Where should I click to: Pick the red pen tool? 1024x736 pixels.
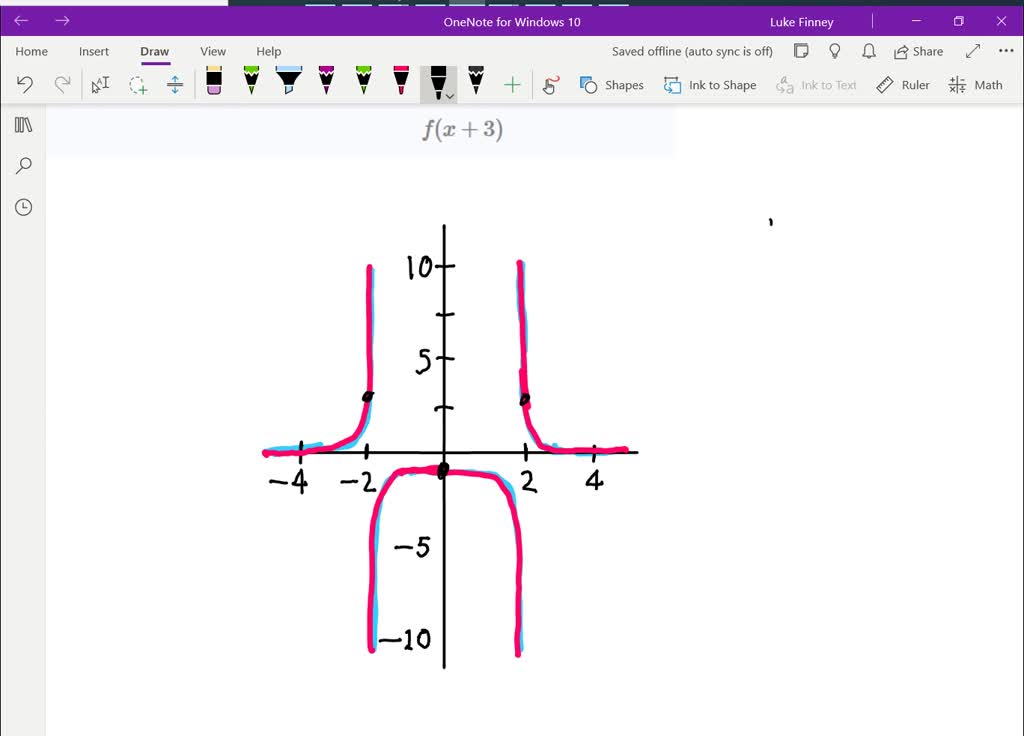(x=401, y=84)
